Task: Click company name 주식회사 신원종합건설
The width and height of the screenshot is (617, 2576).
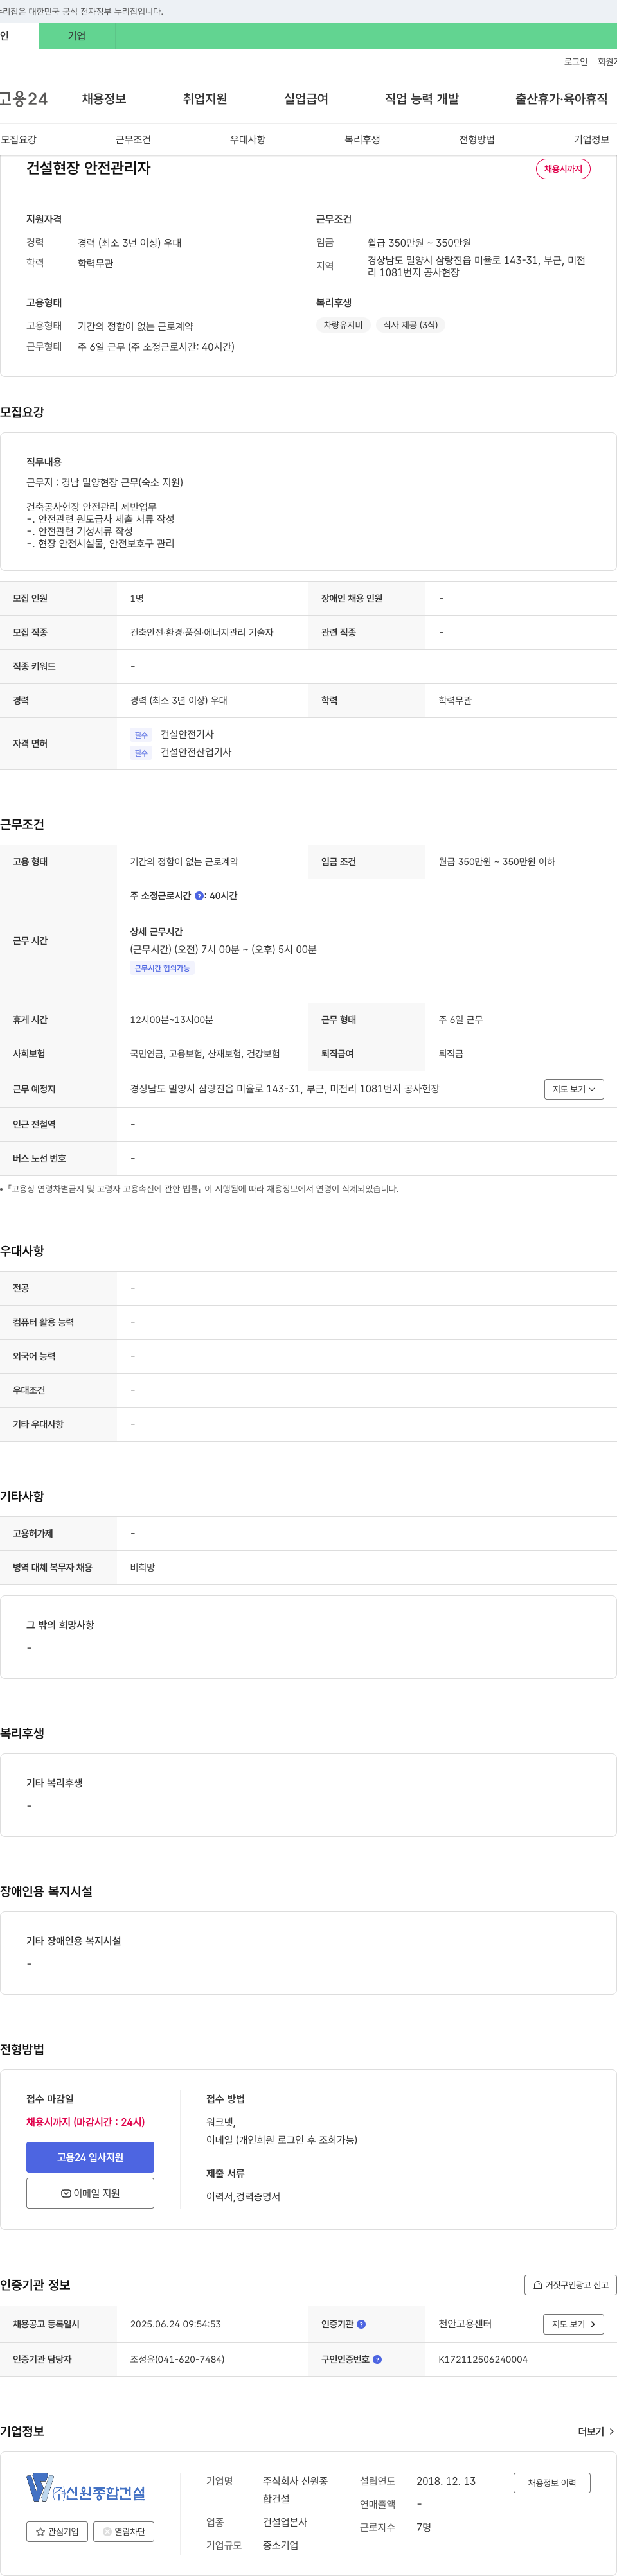Action: tap(295, 2490)
